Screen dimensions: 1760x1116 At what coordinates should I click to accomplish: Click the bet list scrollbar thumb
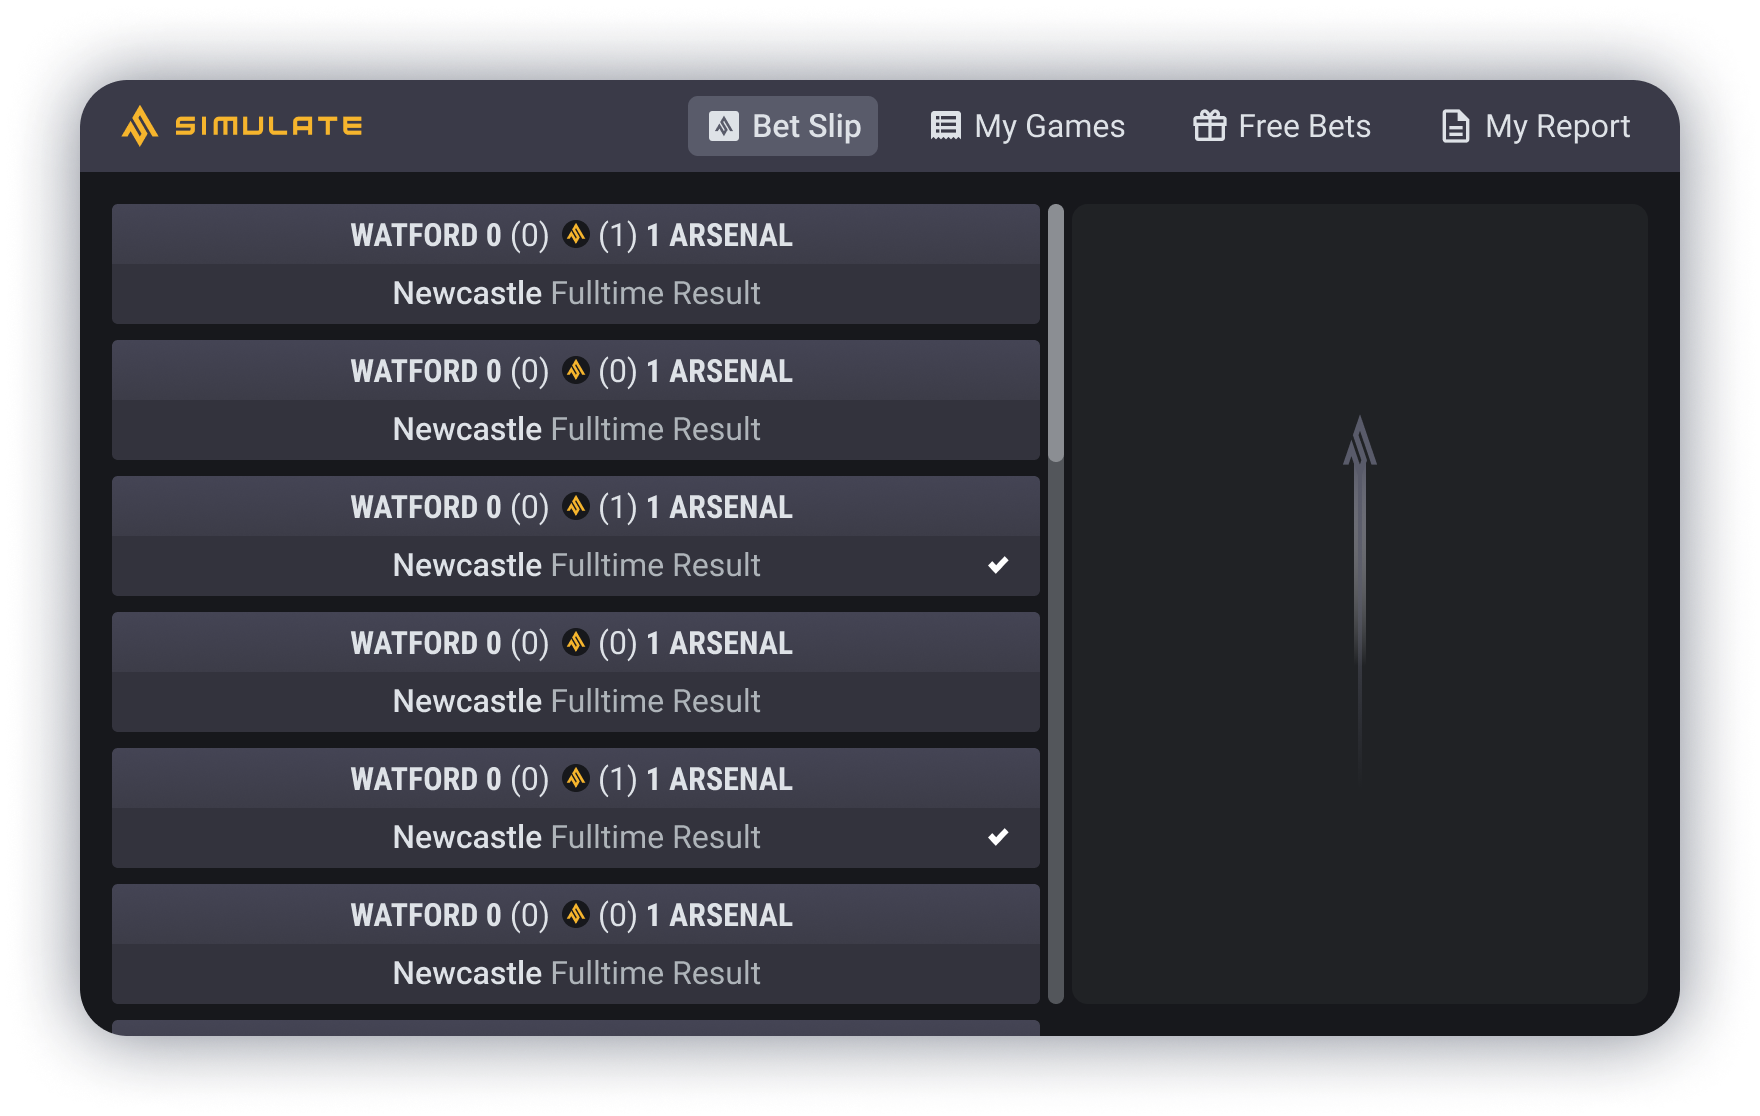[x=1056, y=333]
